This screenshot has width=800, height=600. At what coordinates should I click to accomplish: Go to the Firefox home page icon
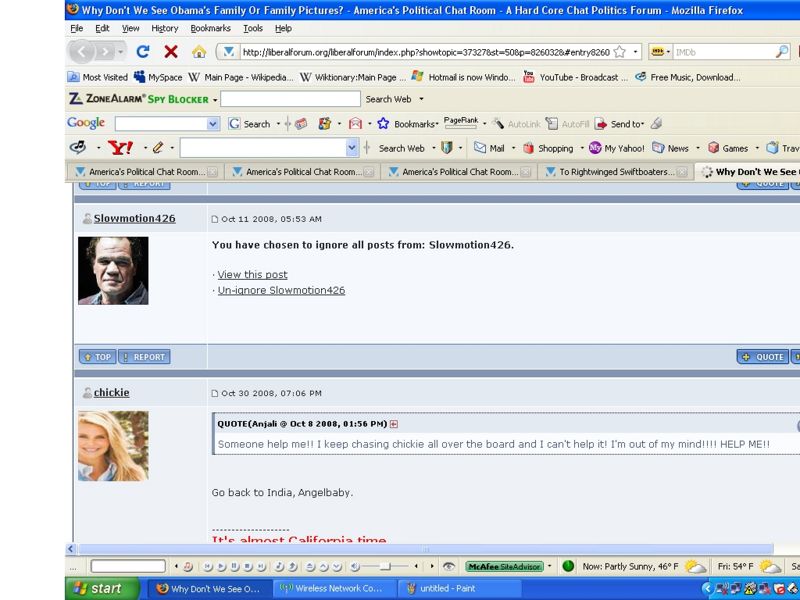point(199,52)
